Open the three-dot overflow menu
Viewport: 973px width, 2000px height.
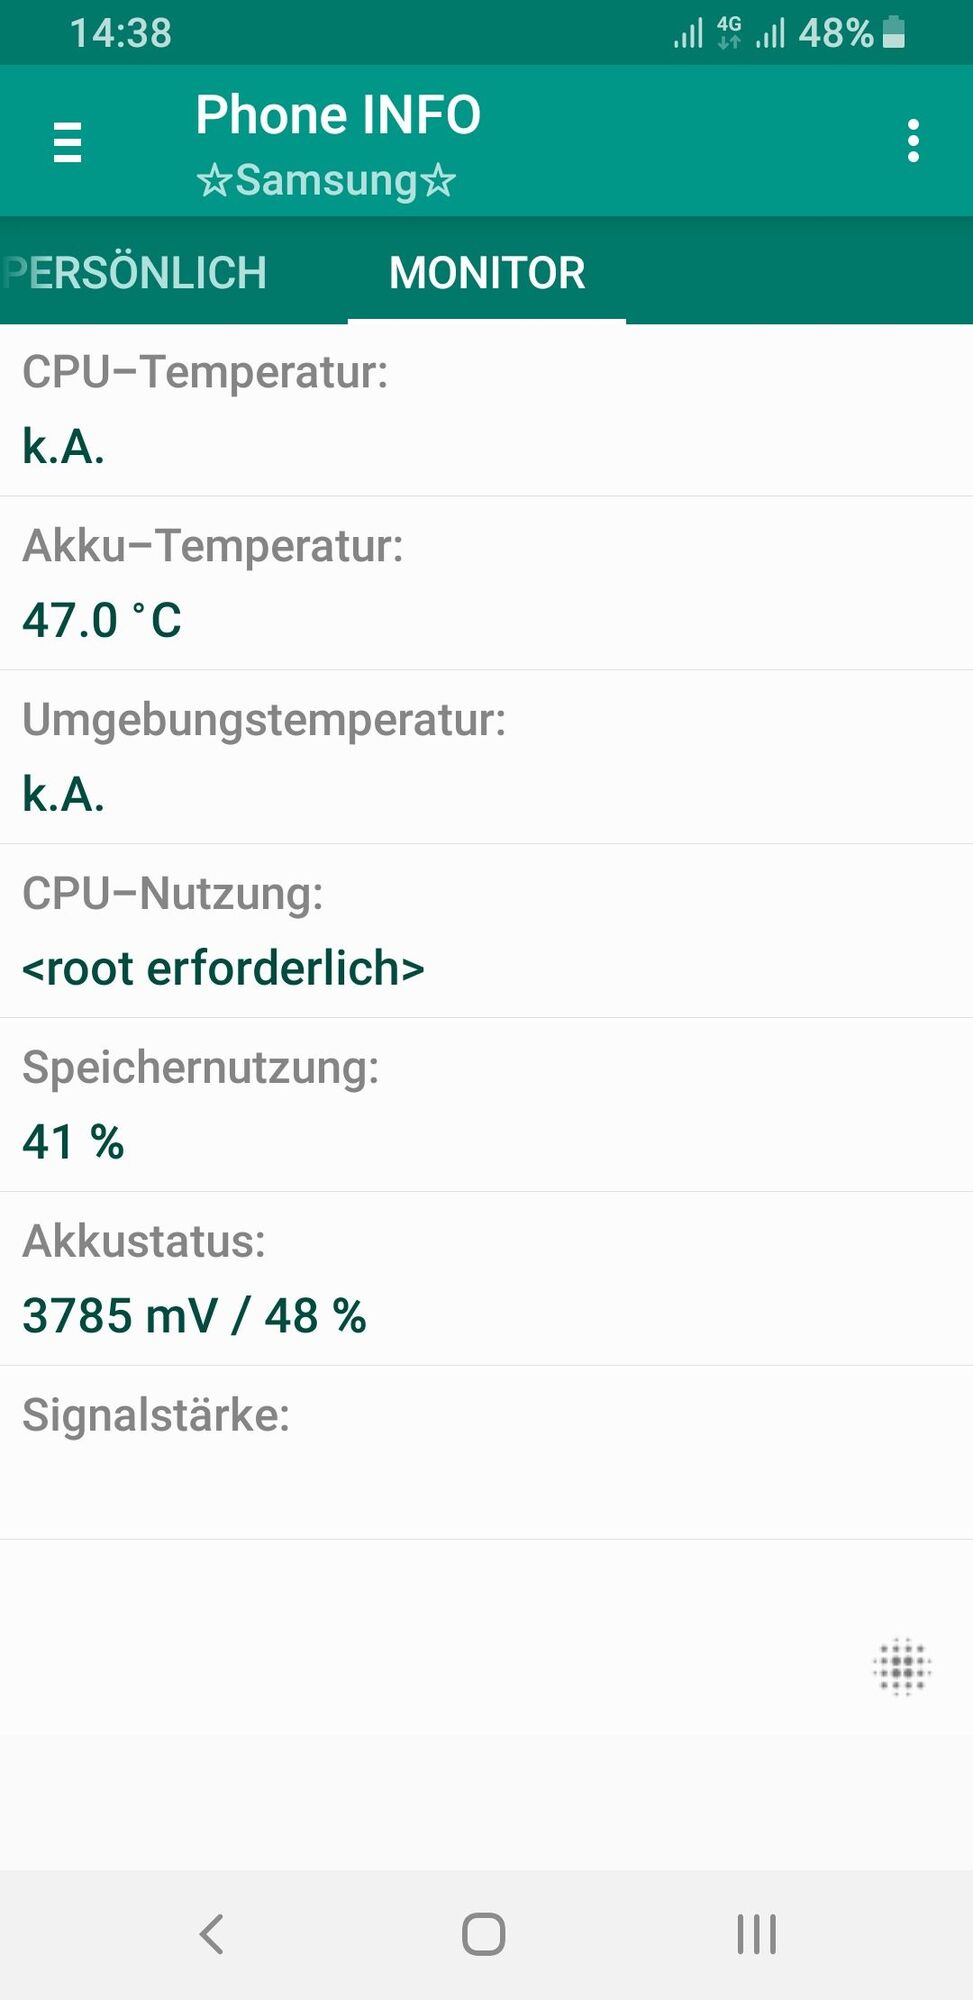click(912, 141)
